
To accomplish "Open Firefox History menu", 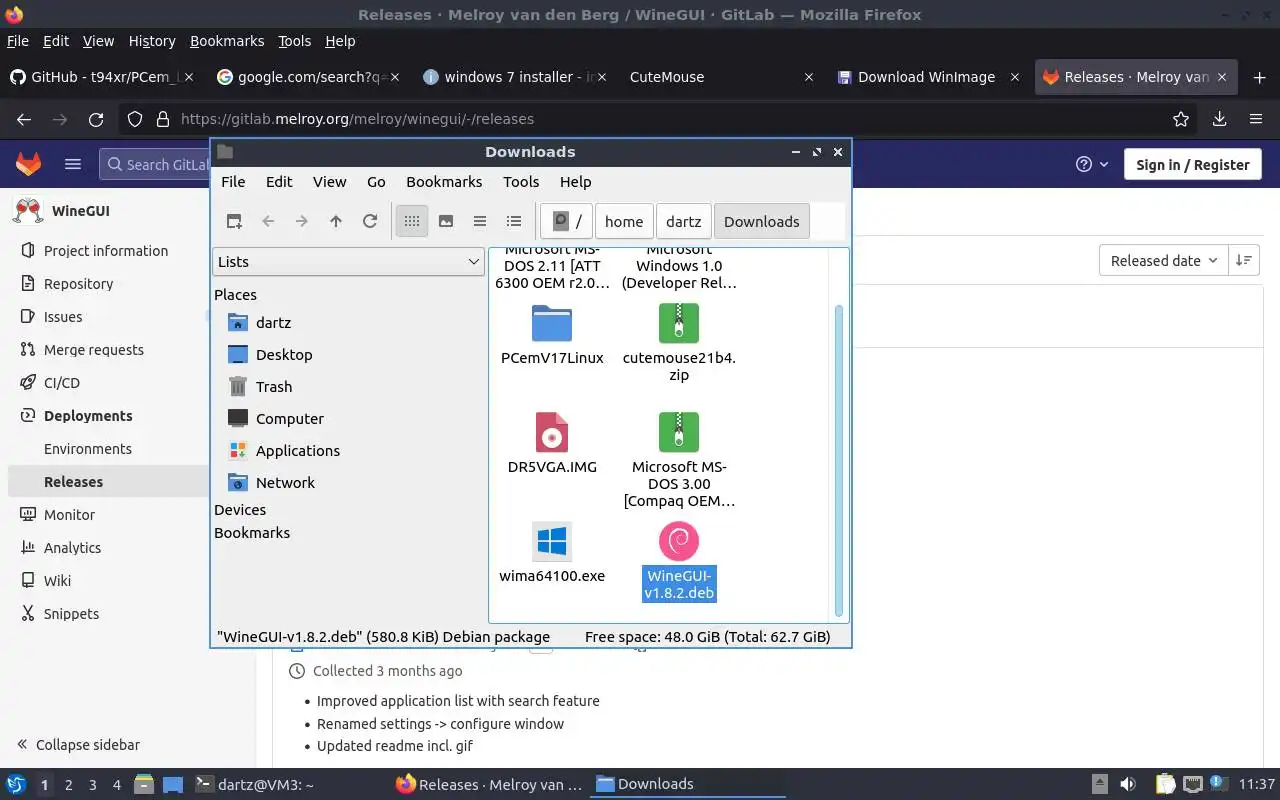I will [x=152, y=41].
